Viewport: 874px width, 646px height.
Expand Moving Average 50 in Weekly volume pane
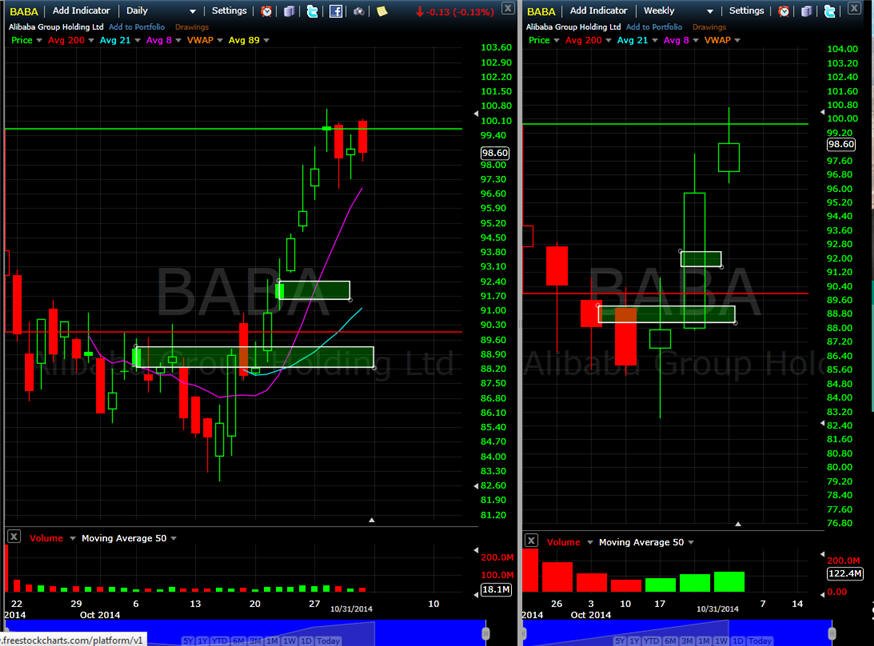pyautogui.click(x=691, y=542)
